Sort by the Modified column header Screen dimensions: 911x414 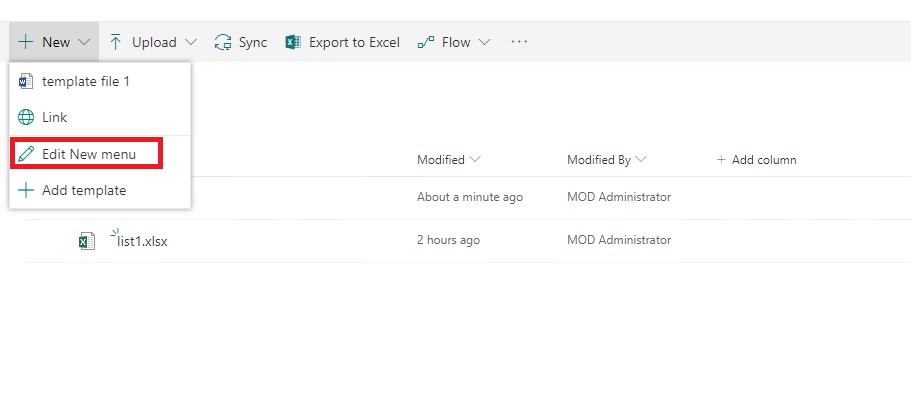440,160
